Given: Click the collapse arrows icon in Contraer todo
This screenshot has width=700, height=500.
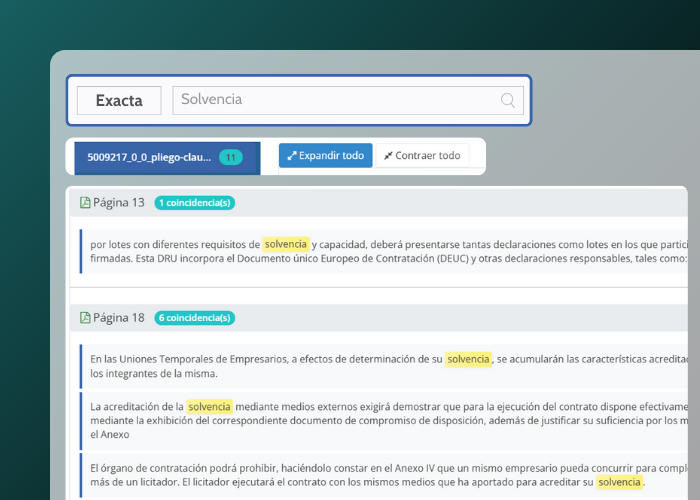Looking at the screenshot, I should point(388,156).
